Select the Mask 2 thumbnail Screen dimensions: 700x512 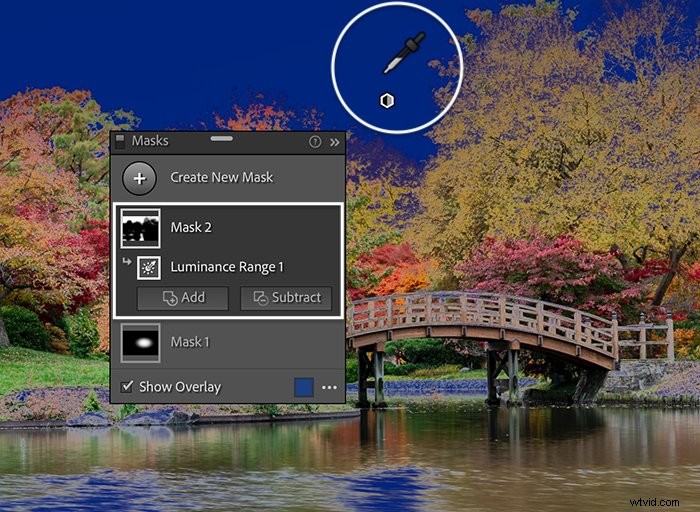[140, 228]
